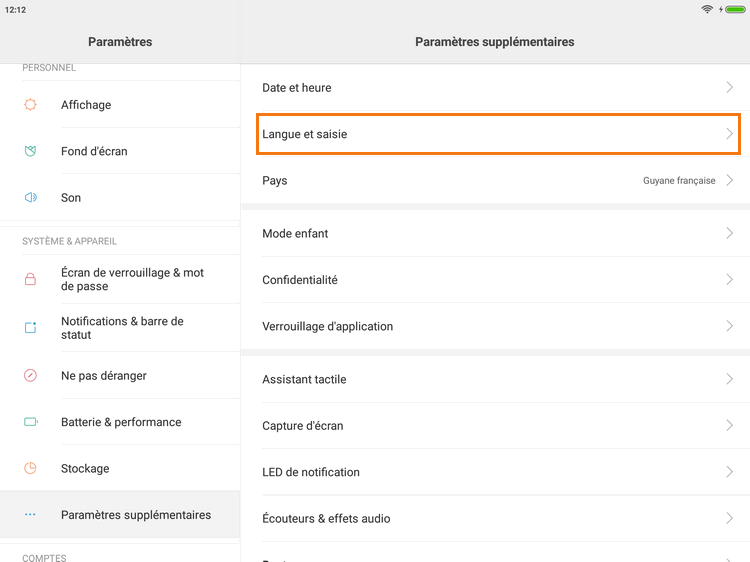The width and height of the screenshot is (750, 562).
Task: Open Assistant tactile option
Action: [x=495, y=379]
